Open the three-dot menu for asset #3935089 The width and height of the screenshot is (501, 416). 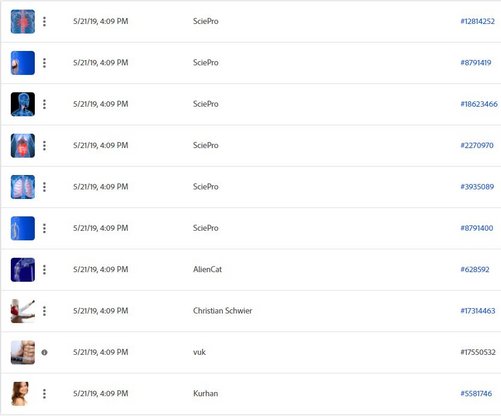(x=44, y=187)
